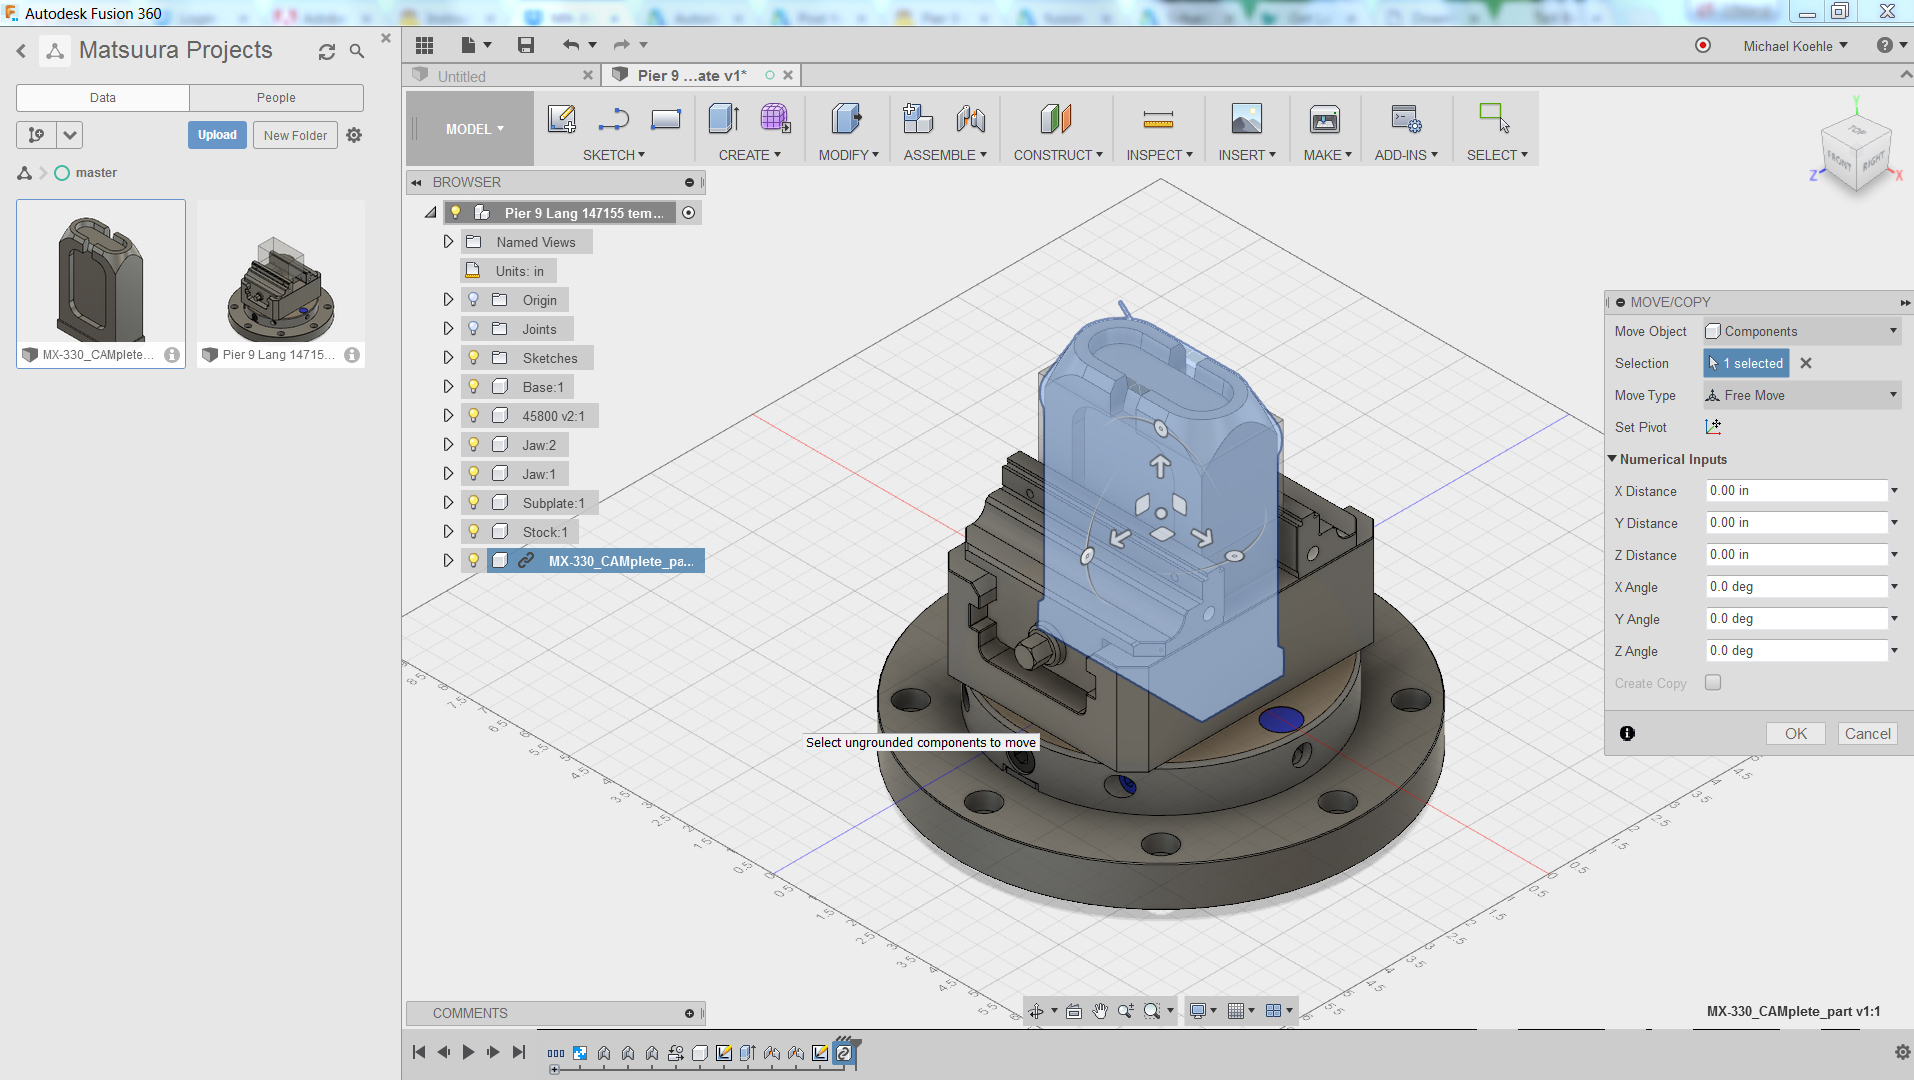The width and height of the screenshot is (1914, 1080).
Task: Open the SKETCH menu
Action: 614,155
